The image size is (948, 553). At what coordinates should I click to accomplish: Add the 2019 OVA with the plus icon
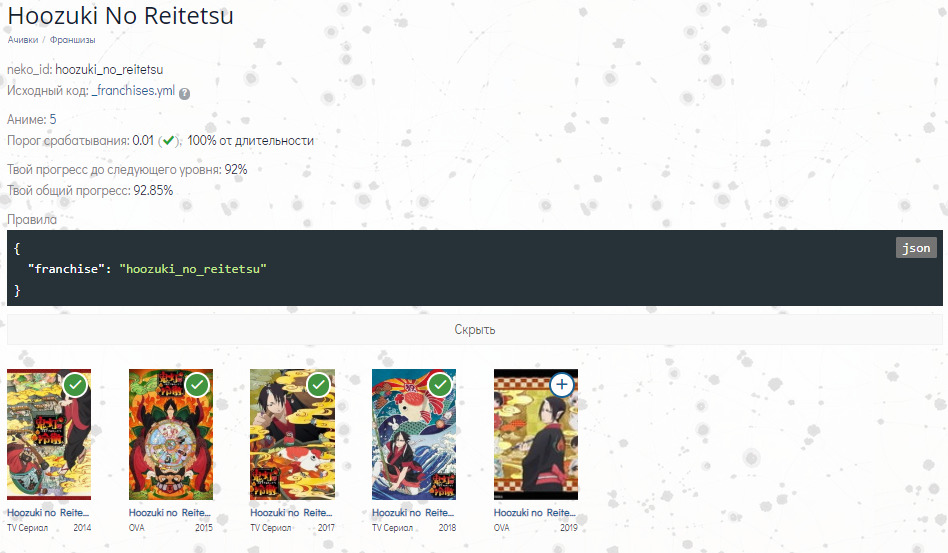[x=562, y=385]
